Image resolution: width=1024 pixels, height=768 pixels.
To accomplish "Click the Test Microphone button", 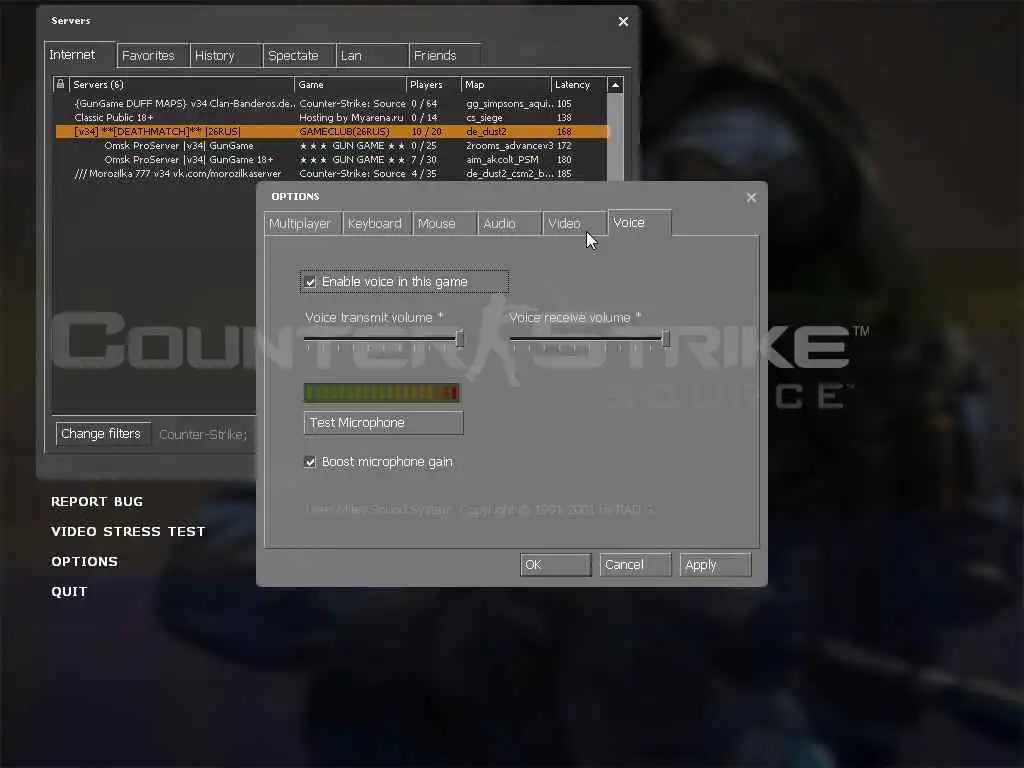I will coord(383,423).
